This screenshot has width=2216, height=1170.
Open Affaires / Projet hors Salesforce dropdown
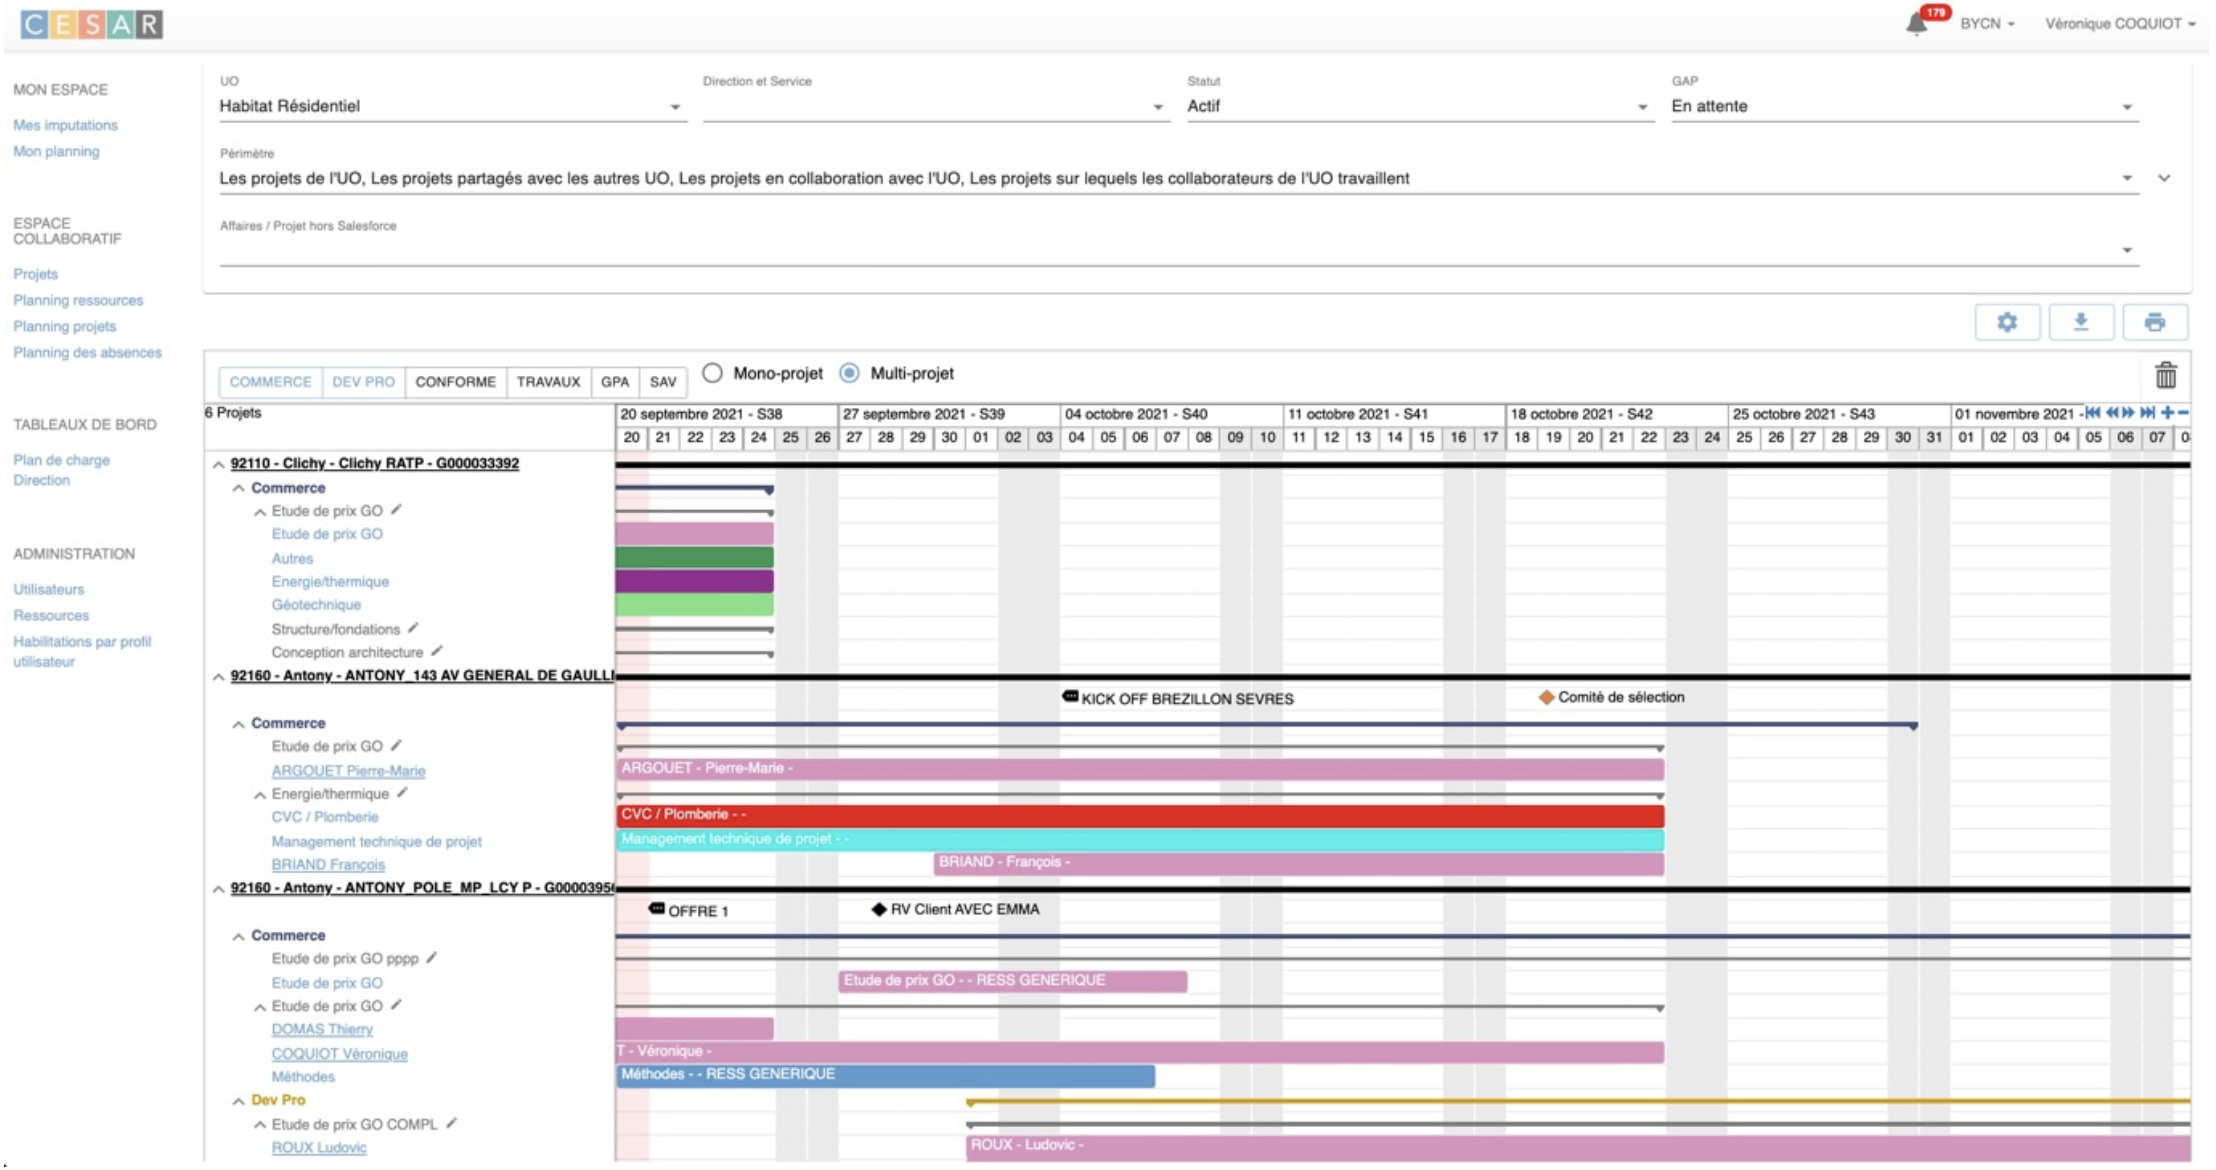tap(1178, 250)
